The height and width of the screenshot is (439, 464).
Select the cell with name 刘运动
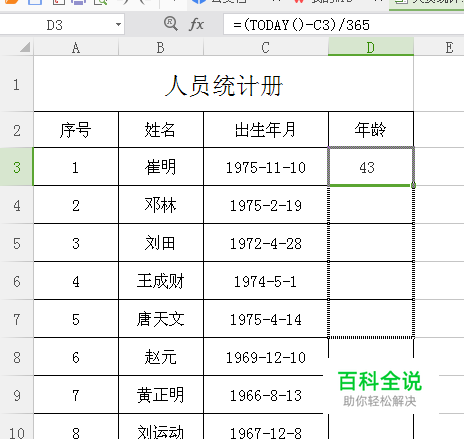(161, 427)
